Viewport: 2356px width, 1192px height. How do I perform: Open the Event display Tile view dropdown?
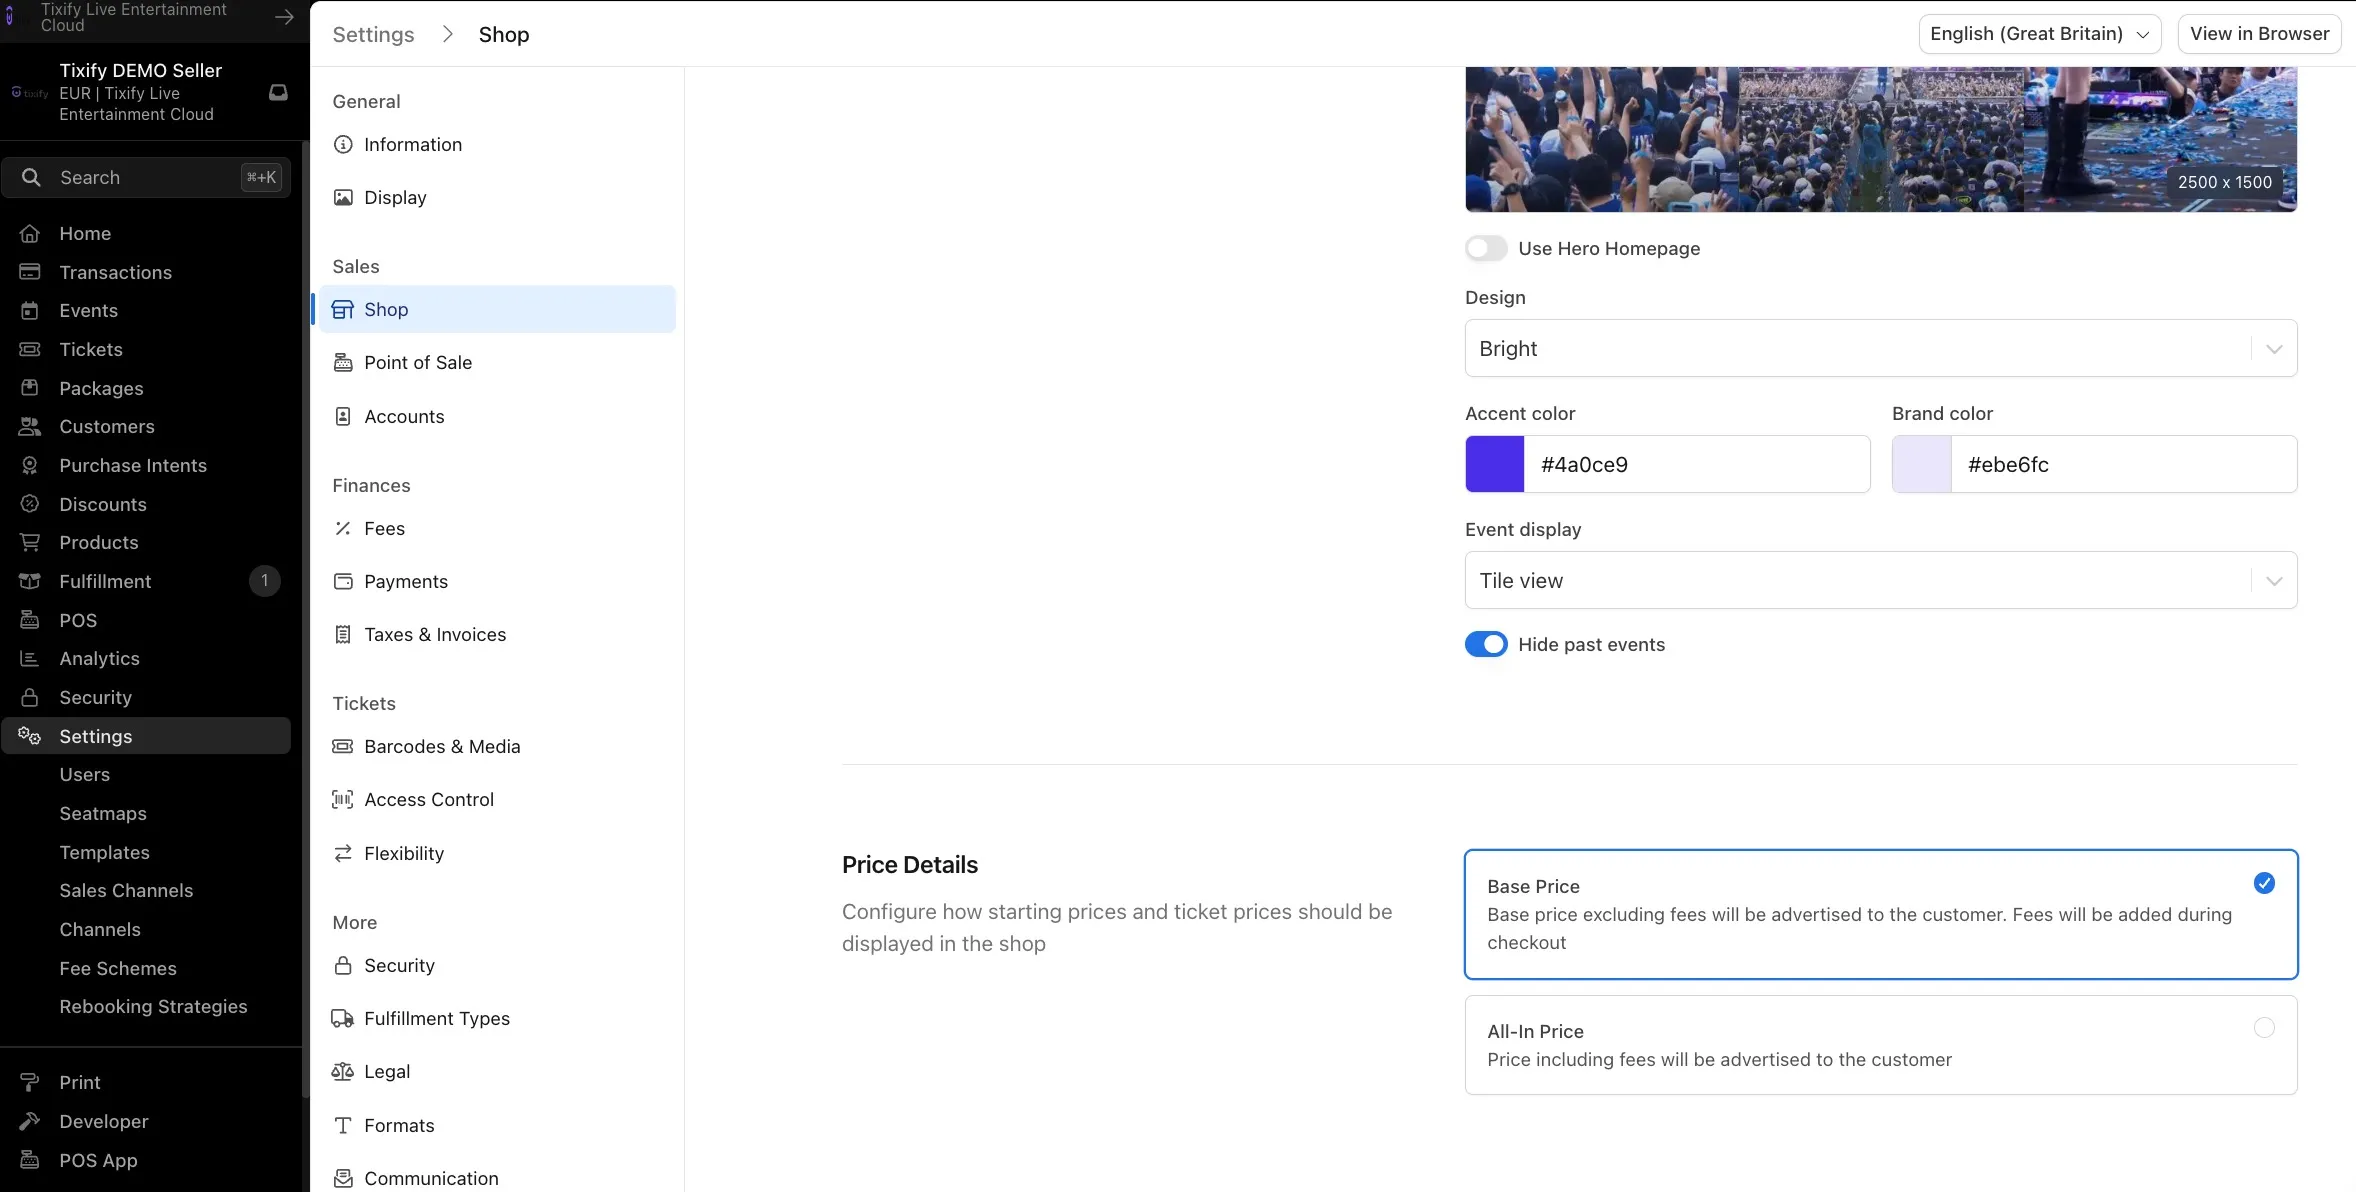point(1881,580)
